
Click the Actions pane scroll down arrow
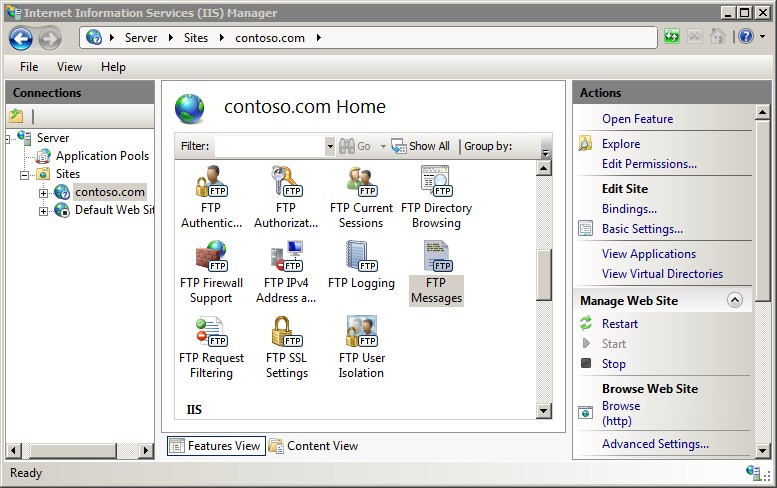point(762,450)
